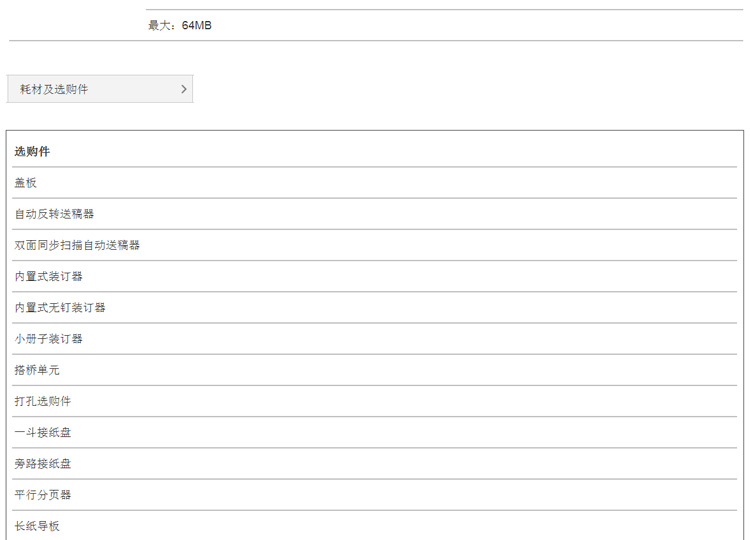Expand the 耗材及选购件 section button
This screenshot has width=750, height=540.
(99, 89)
